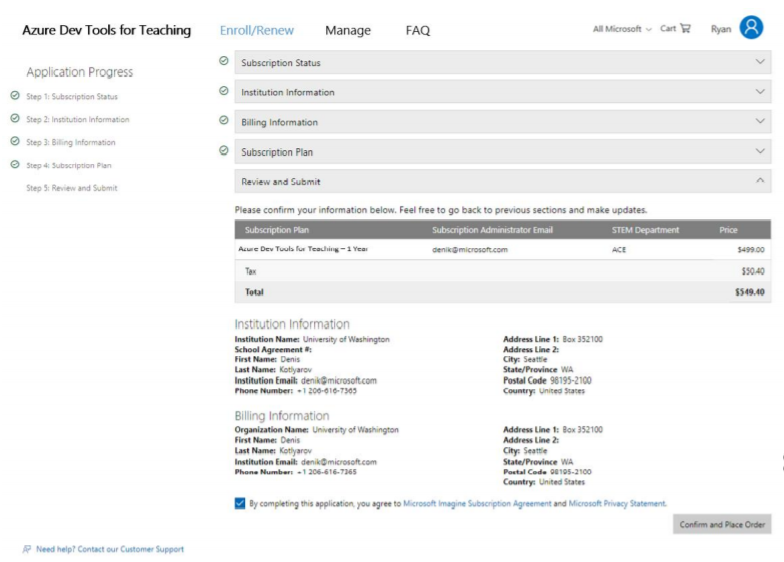The height and width of the screenshot is (562, 784).
Task: Click the tax amount $50.40
Action: click(x=752, y=272)
